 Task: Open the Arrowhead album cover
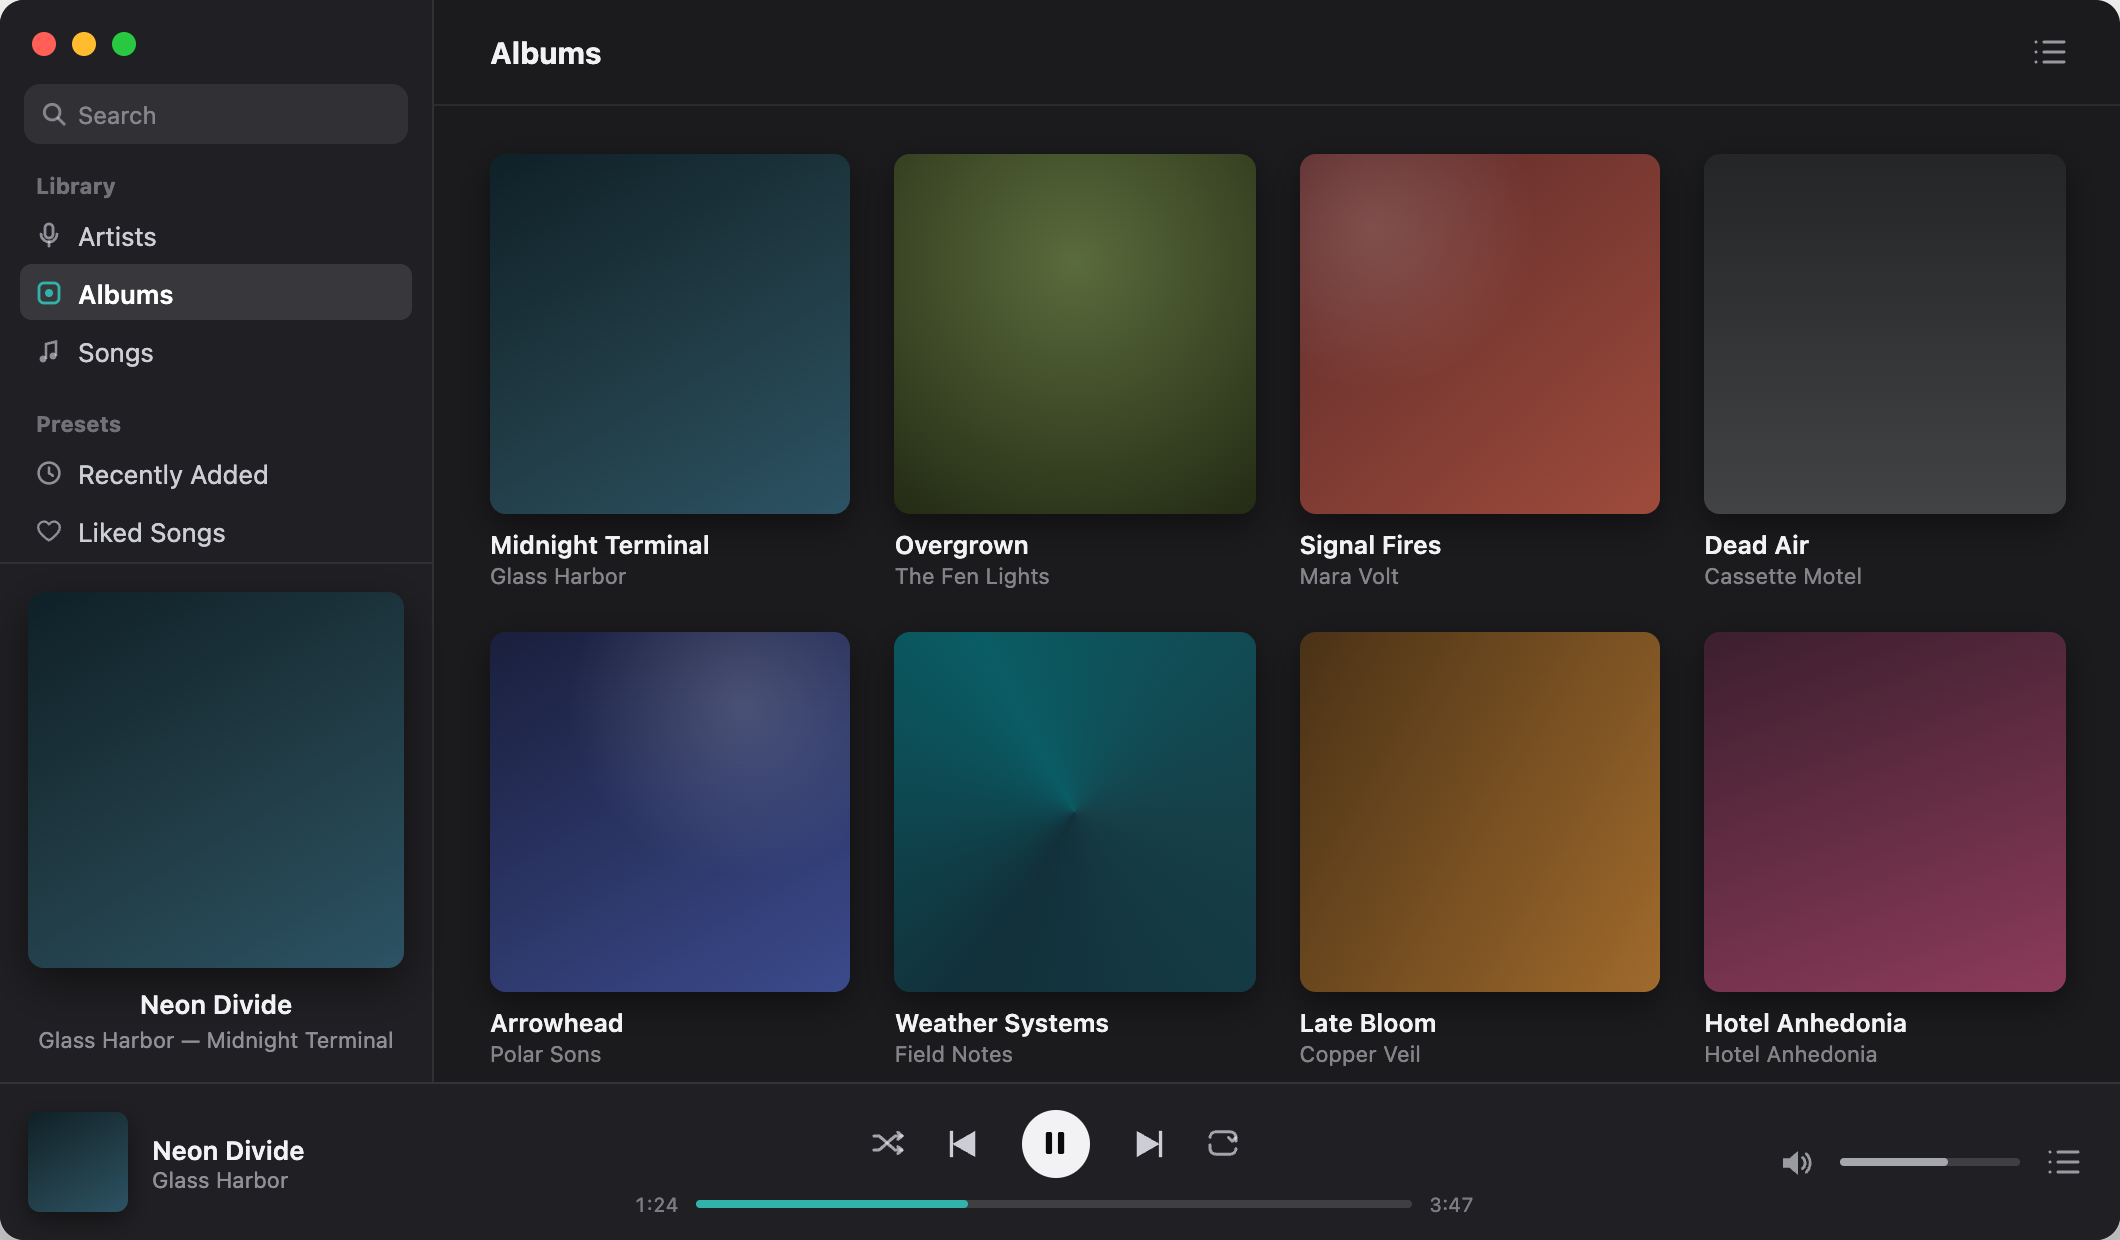tap(670, 812)
